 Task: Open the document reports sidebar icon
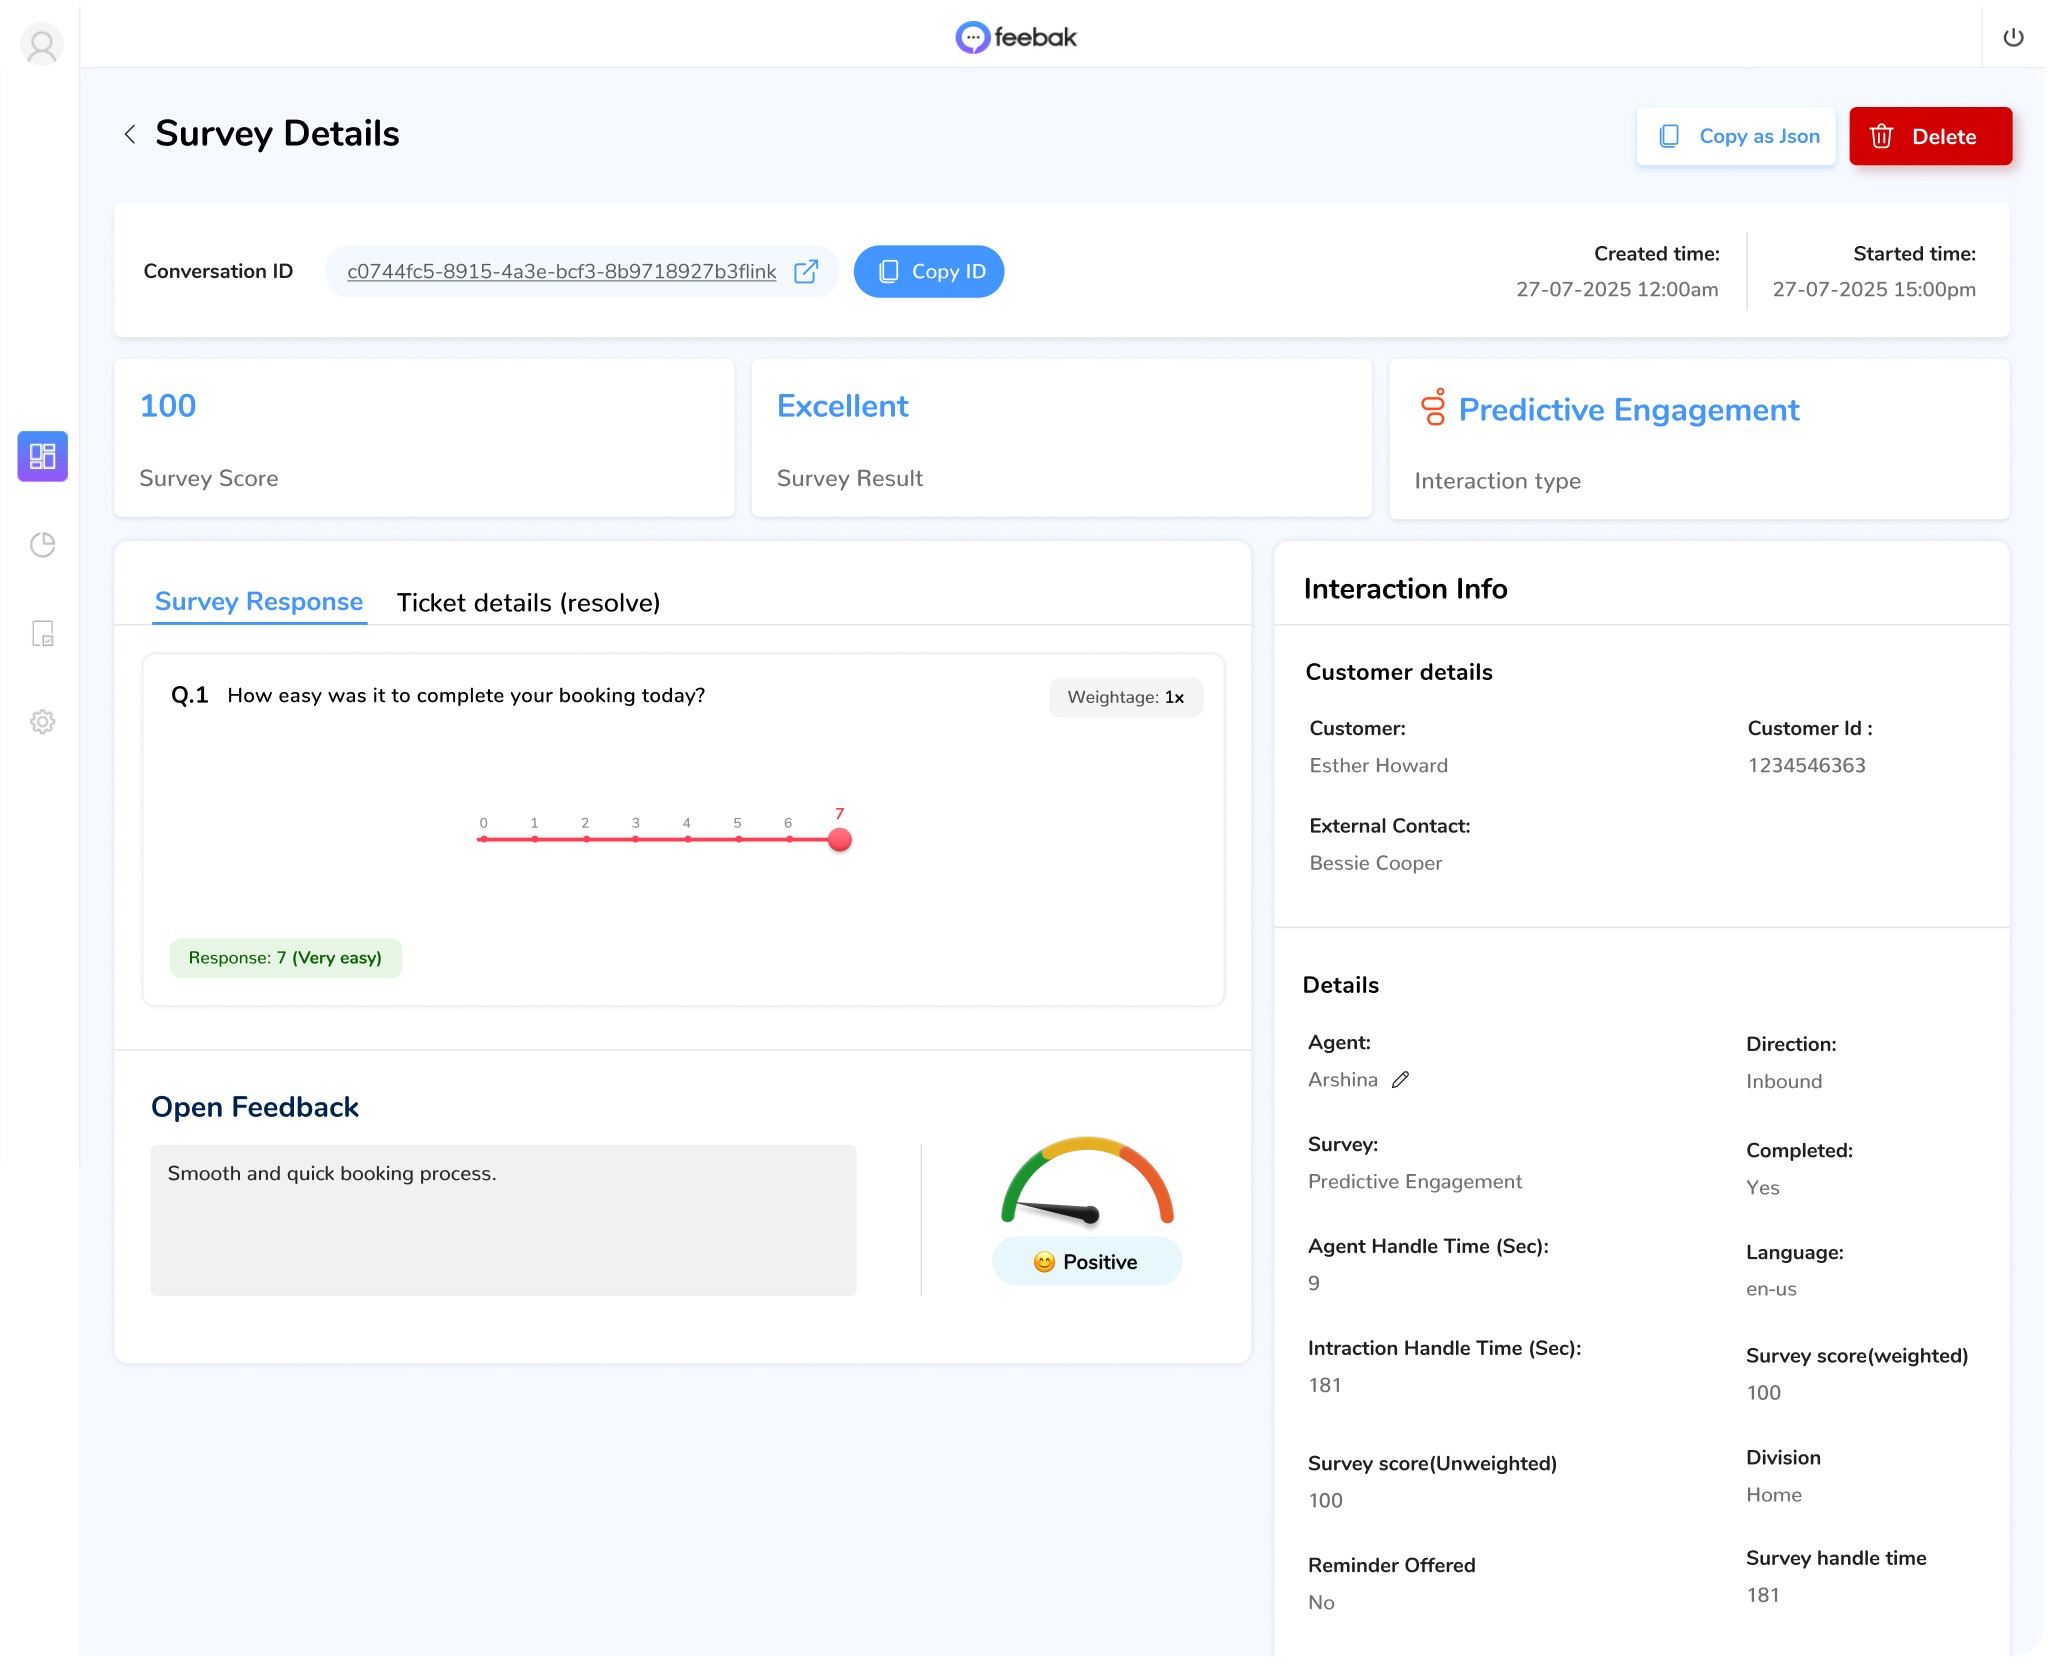point(42,633)
